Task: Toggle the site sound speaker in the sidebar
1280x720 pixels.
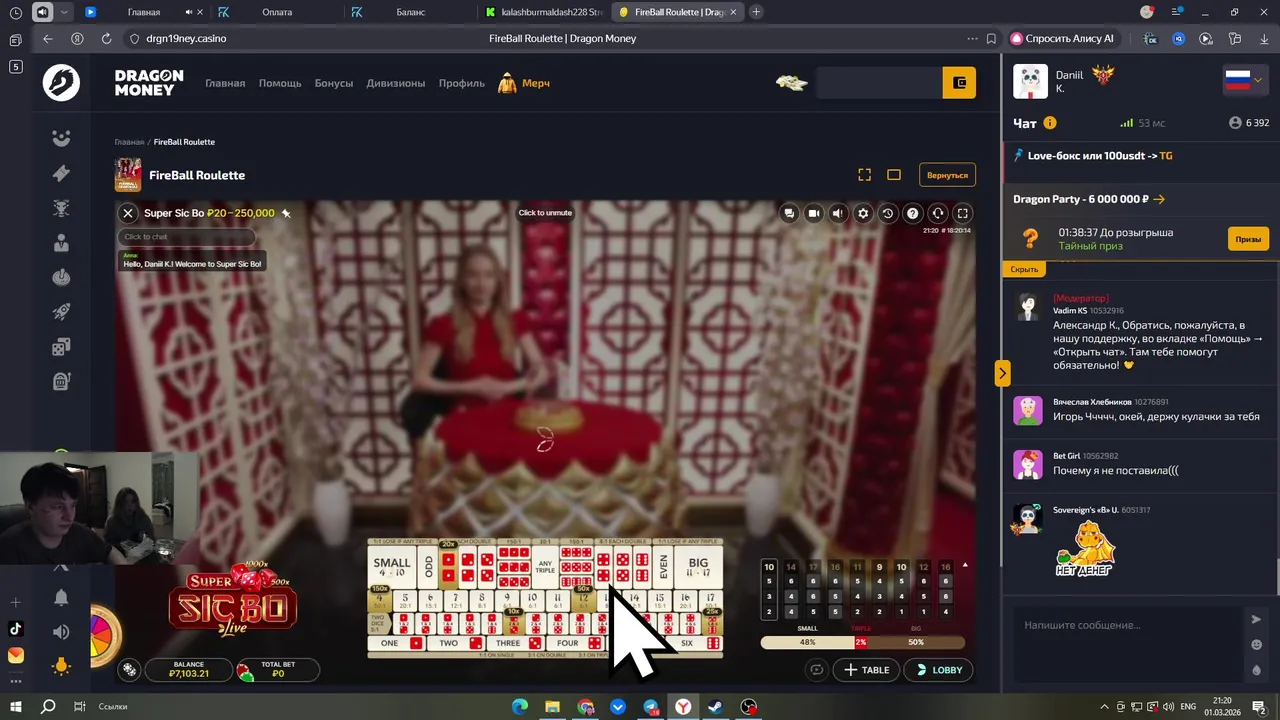Action: tap(61, 632)
